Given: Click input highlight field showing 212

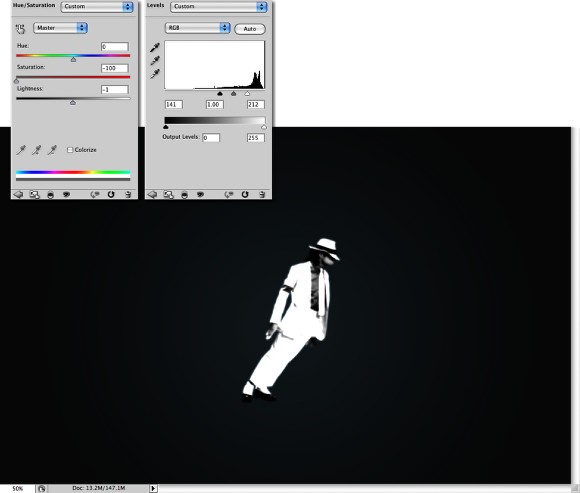Looking at the screenshot, I should tap(256, 104).
